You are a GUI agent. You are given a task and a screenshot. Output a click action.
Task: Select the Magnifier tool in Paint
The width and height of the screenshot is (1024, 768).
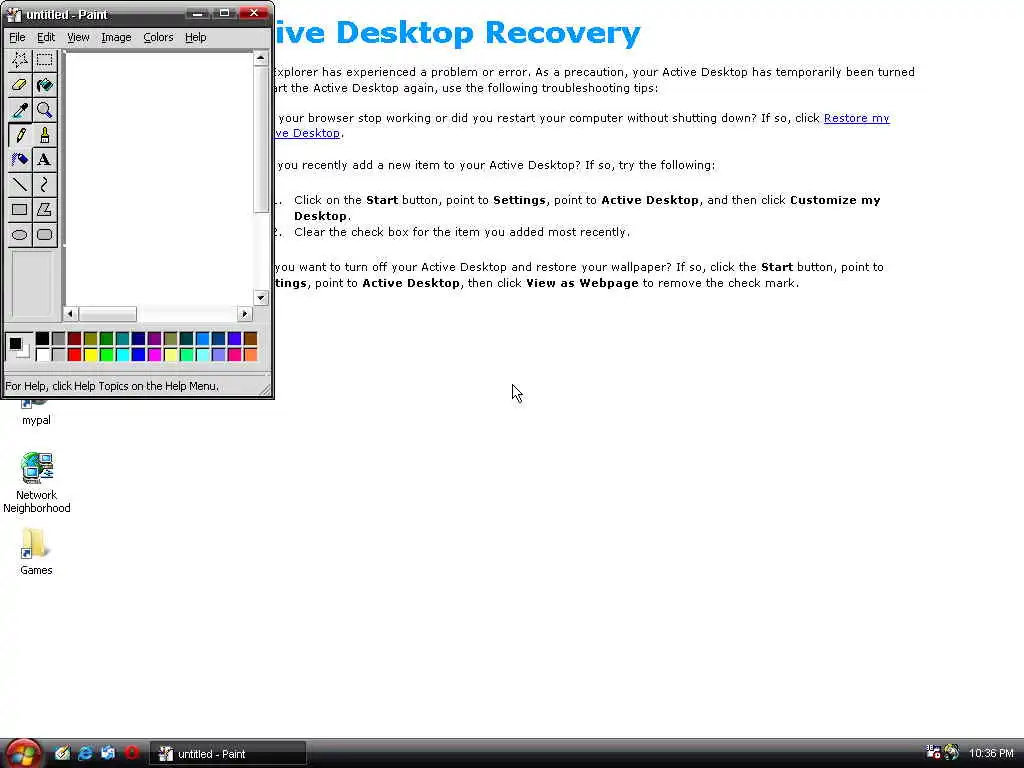tap(44, 110)
